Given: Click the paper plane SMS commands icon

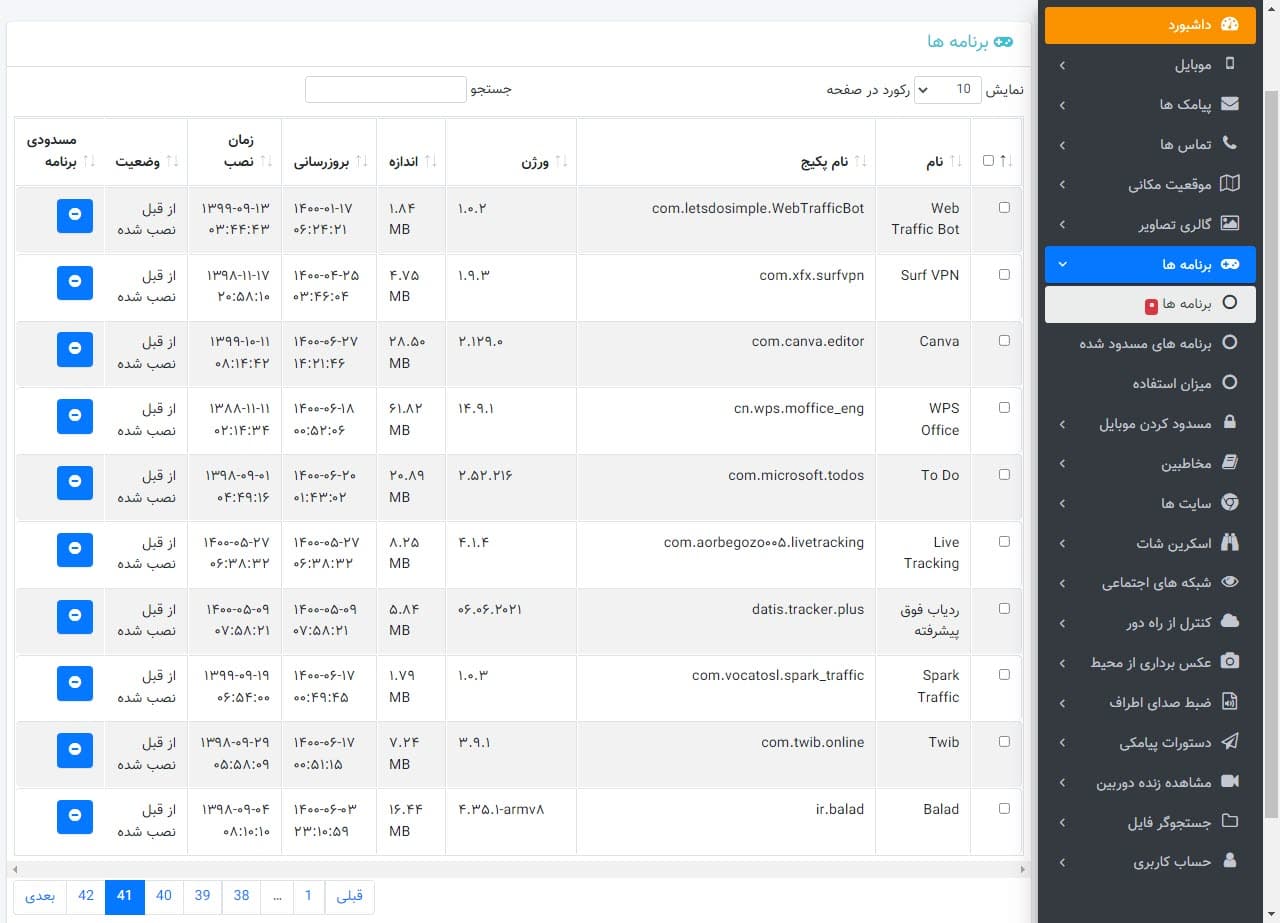Looking at the screenshot, I should (1230, 742).
